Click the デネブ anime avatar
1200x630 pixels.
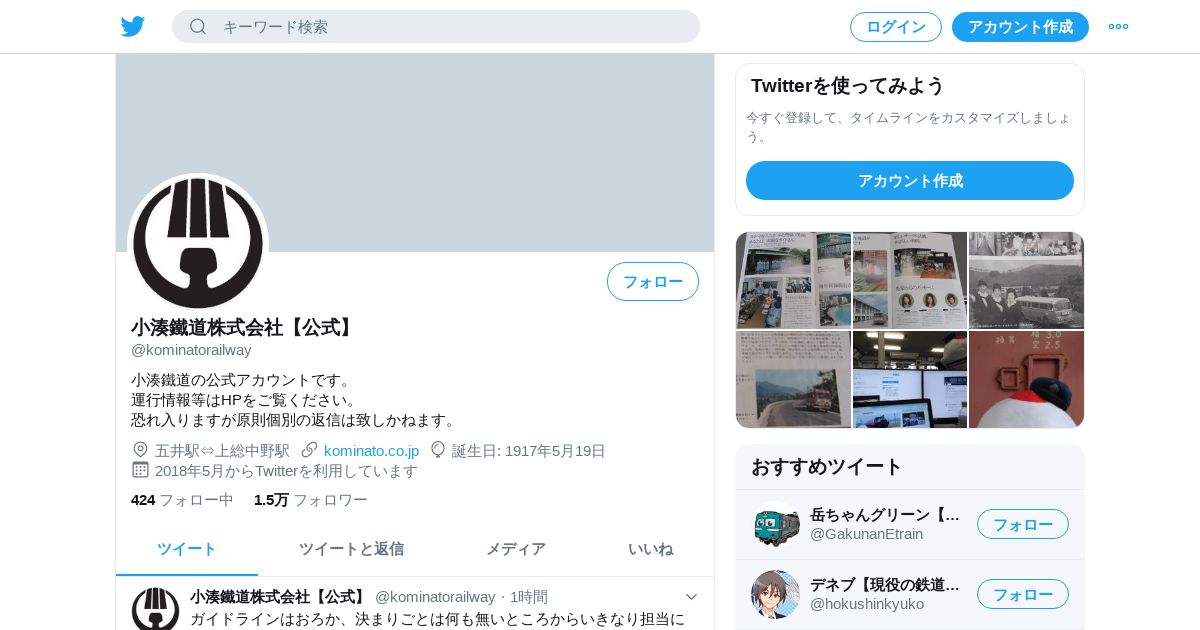pos(776,594)
